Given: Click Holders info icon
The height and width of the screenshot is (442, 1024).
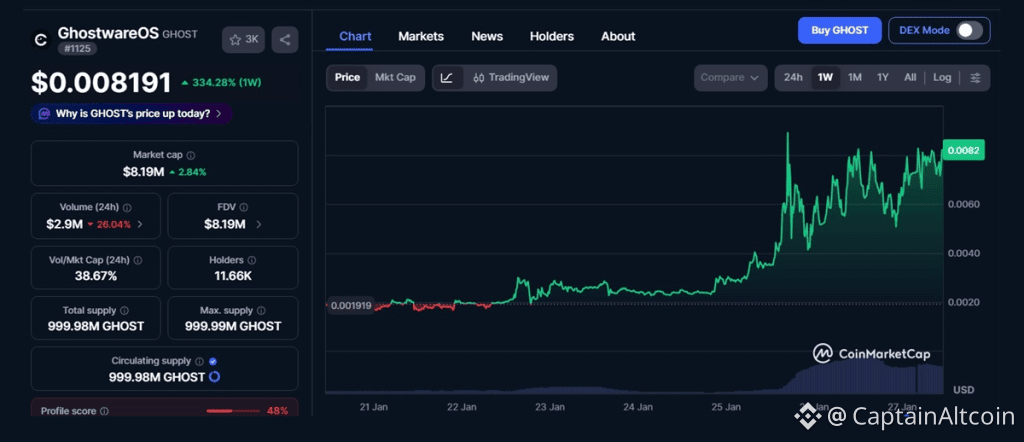Looking at the screenshot, I should [x=253, y=260].
